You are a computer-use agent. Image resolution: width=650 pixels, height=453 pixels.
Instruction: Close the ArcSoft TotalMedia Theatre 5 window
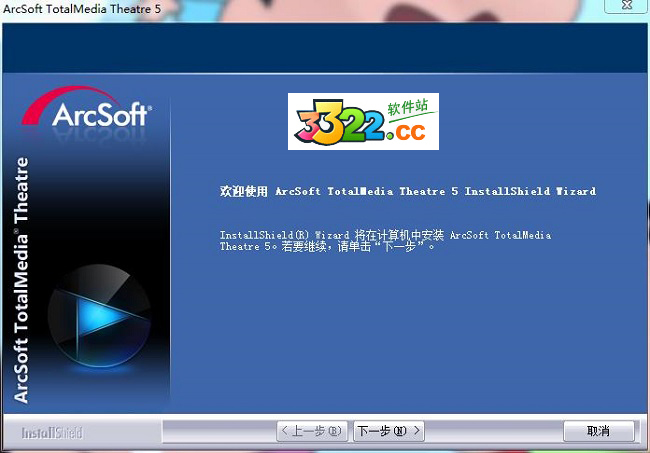(x=626, y=5)
